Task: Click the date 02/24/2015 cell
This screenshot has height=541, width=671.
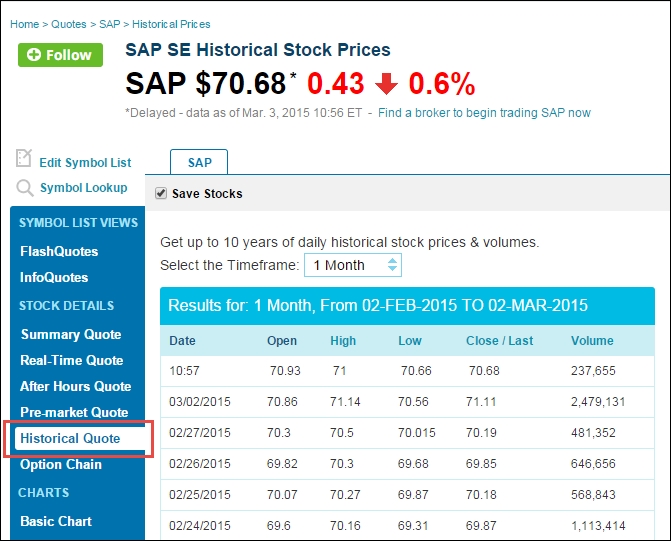Action: 200,526
